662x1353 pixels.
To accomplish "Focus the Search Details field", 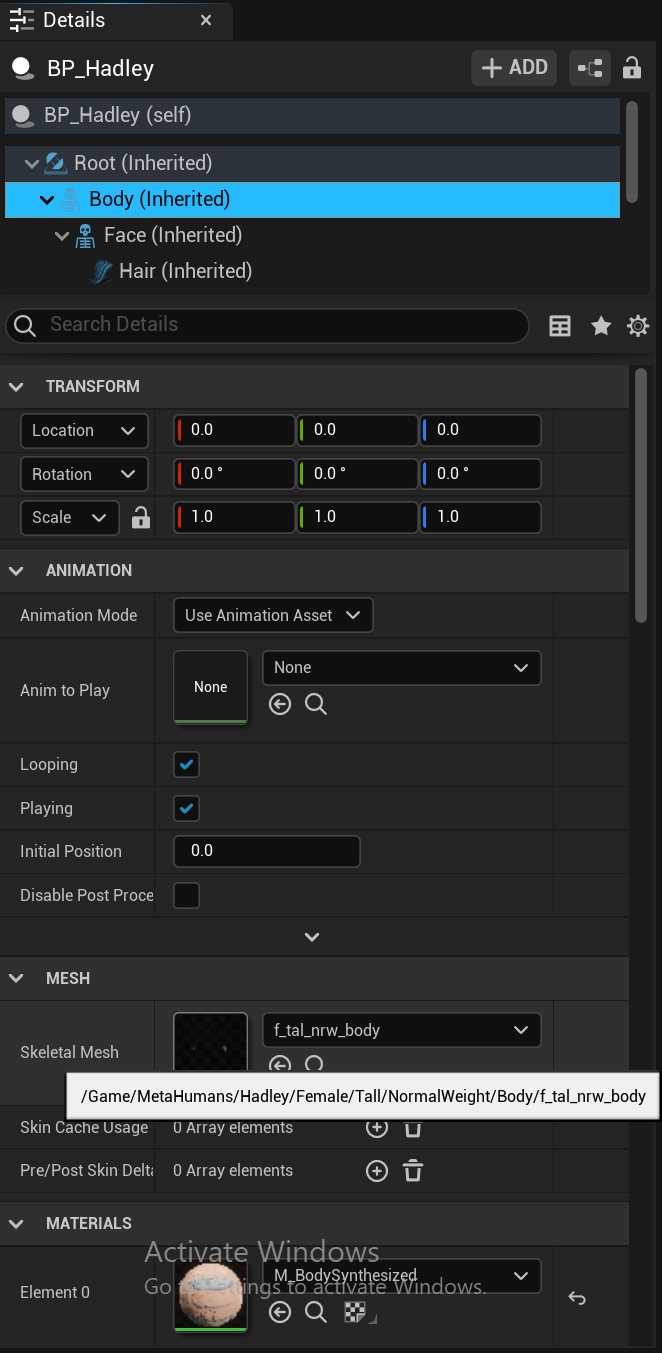I will coord(280,325).
